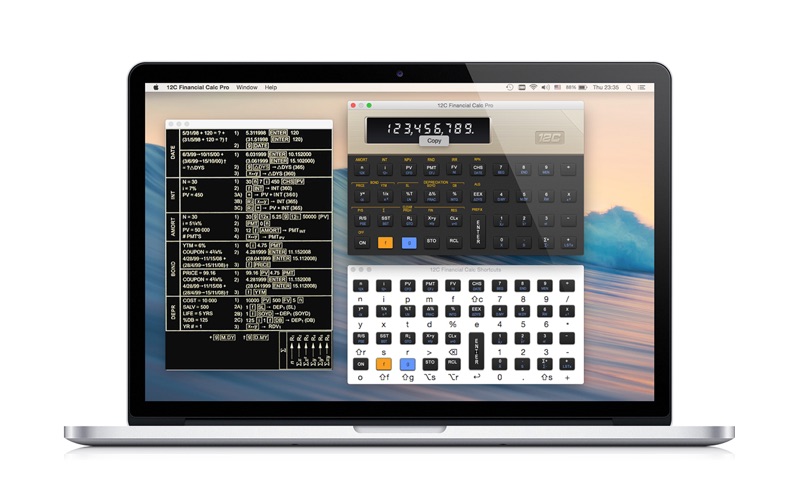Click the FV key in calculator window
The height and width of the screenshot is (500, 800).
pos(454,169)
